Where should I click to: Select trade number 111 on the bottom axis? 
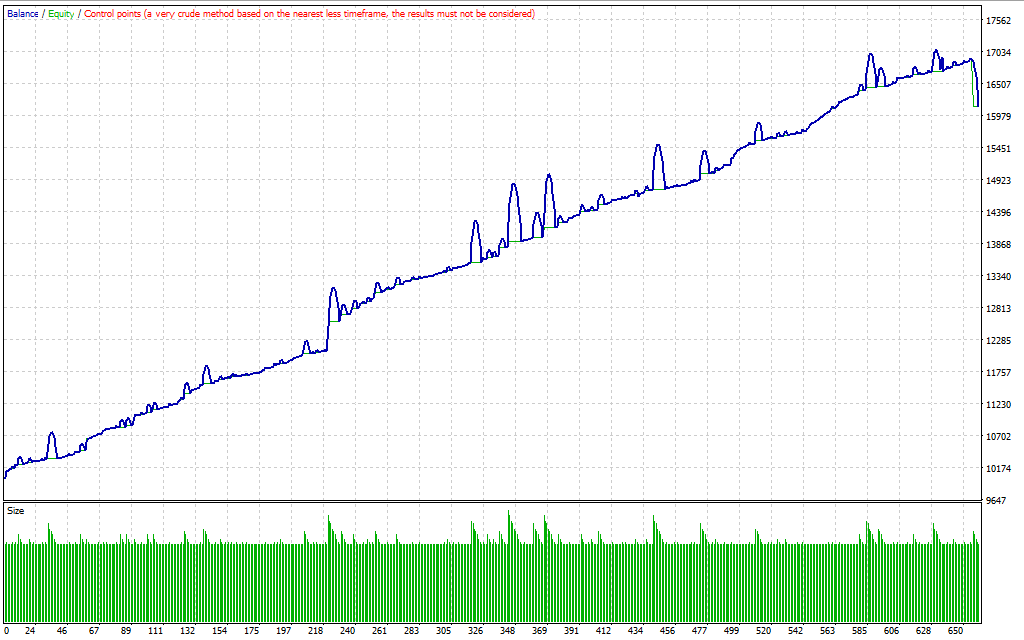point(154,631)
